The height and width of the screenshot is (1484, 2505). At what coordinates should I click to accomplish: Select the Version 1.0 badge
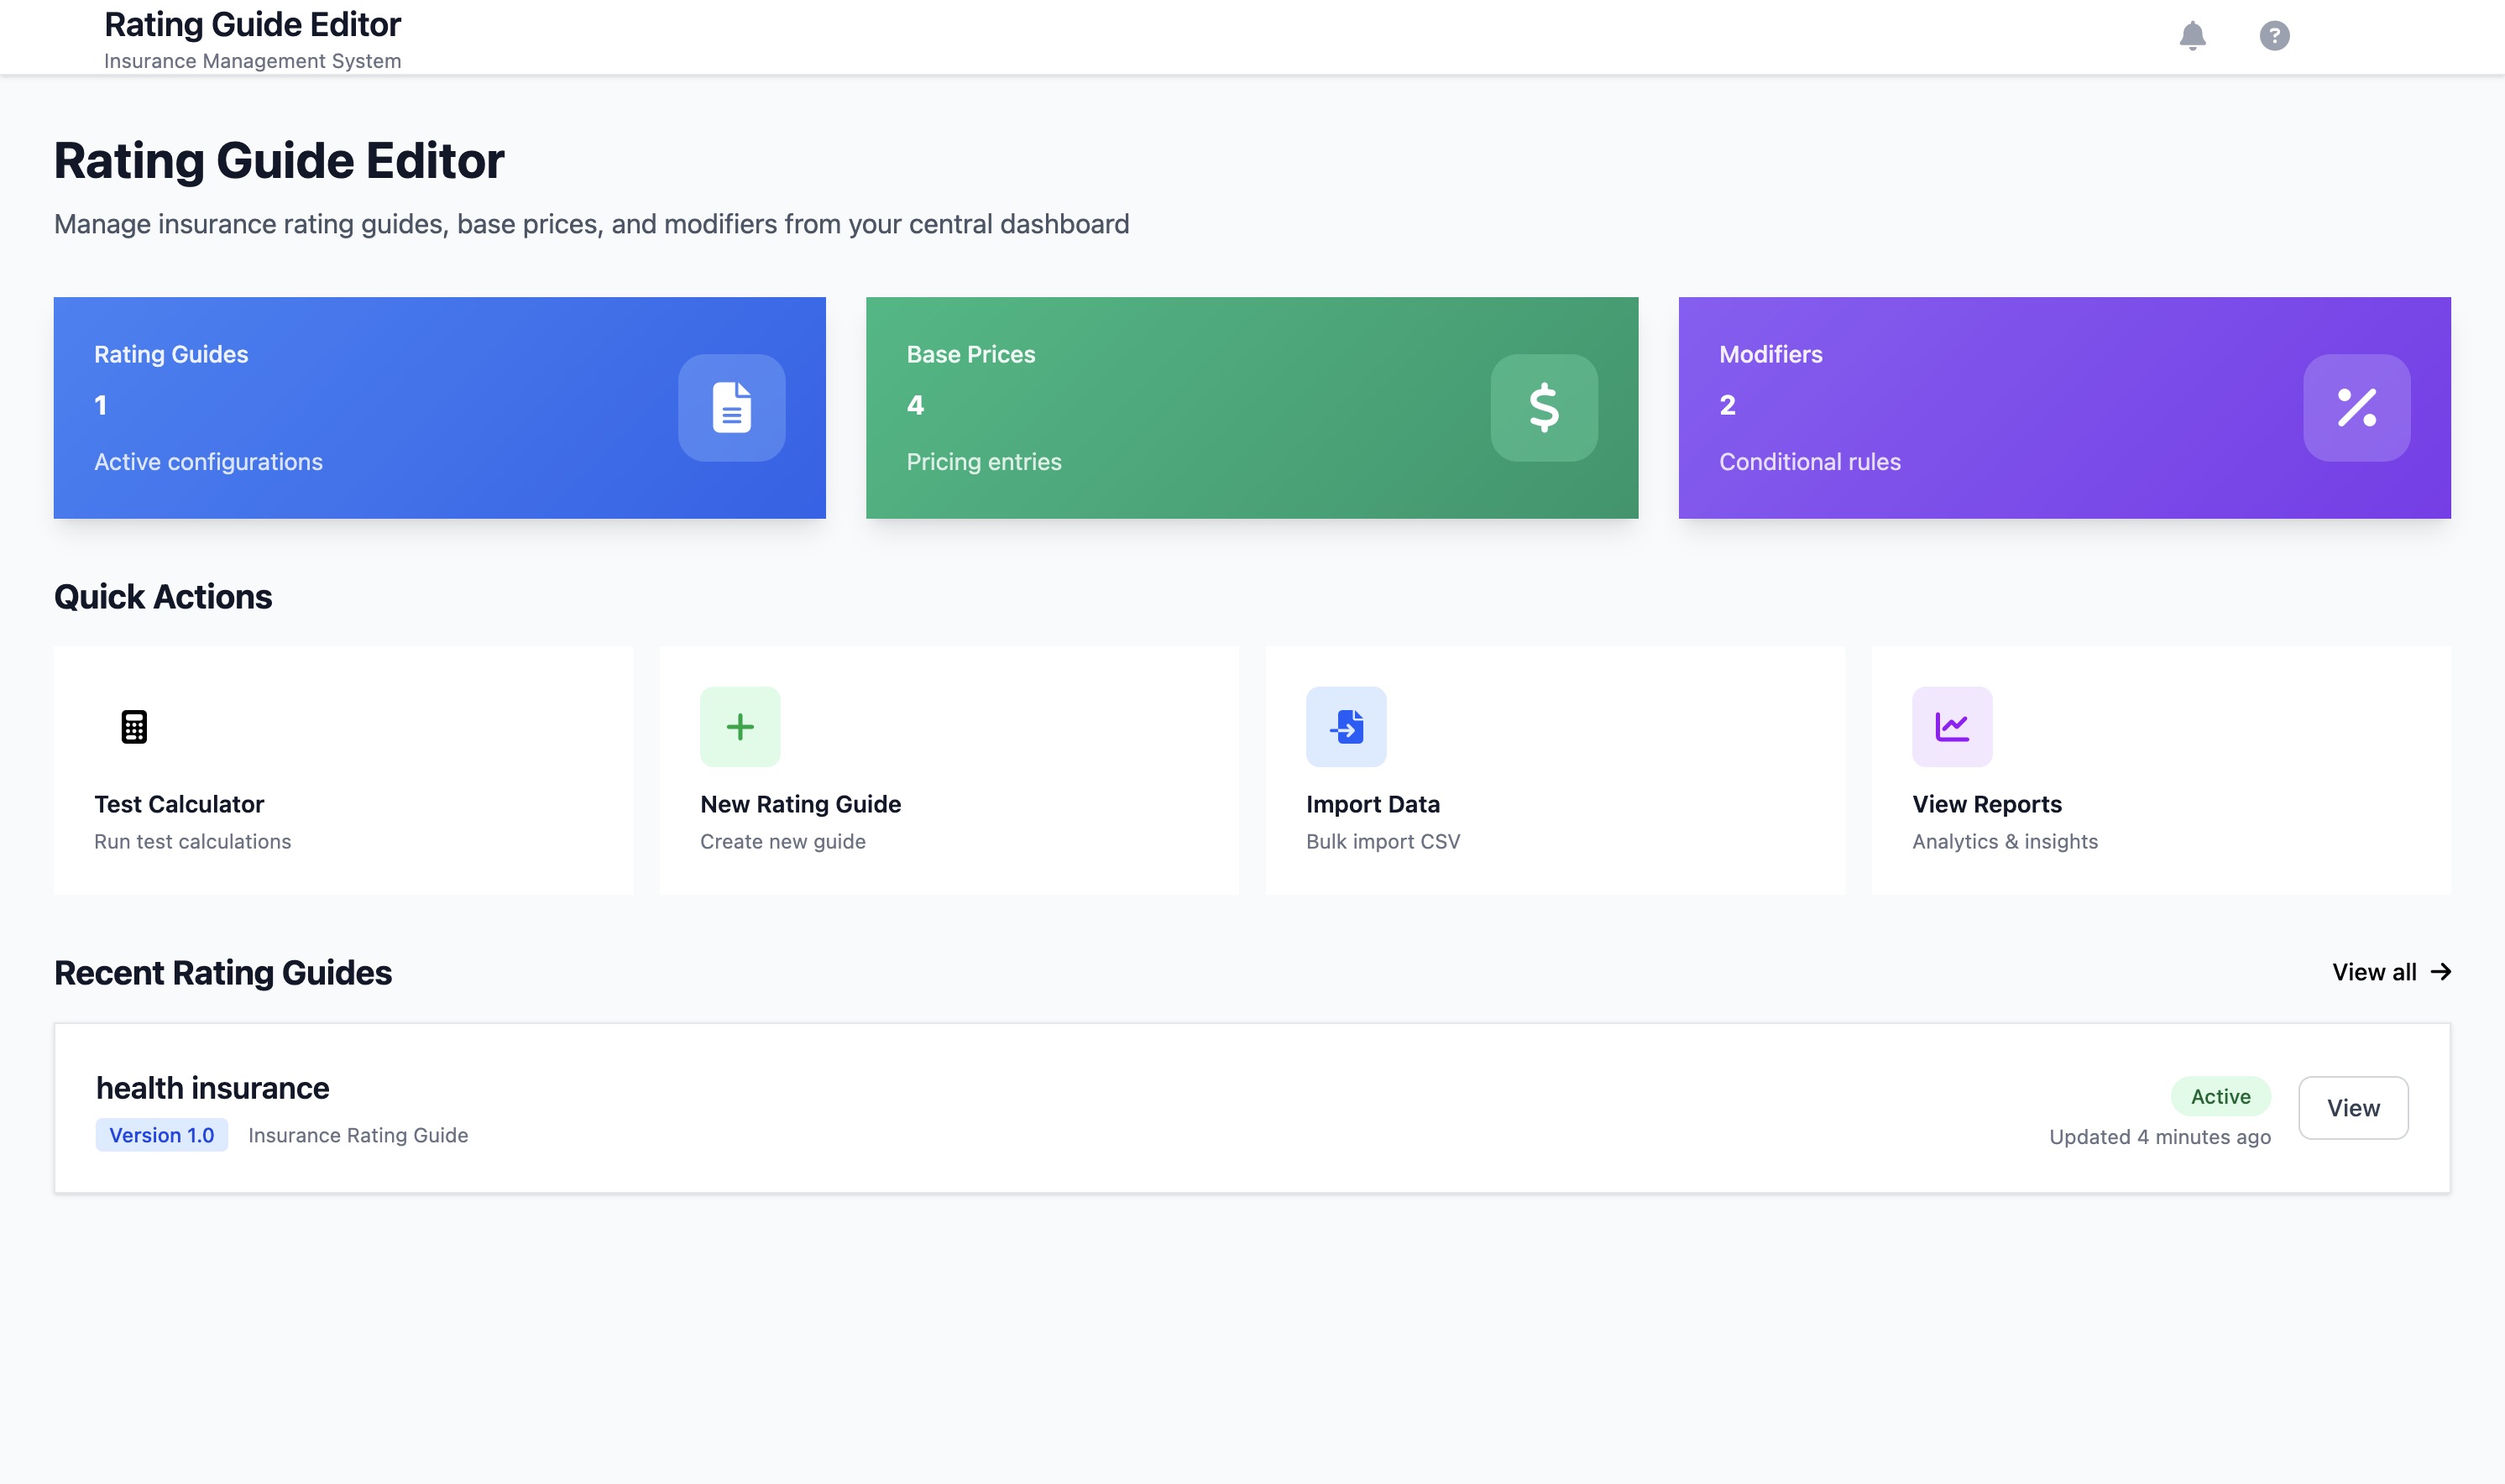tap(161, 1134)
